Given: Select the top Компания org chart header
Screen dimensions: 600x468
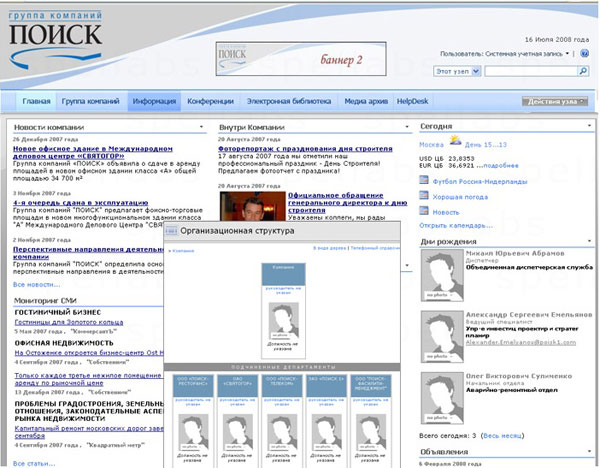Looking at the screenshot, I should (x=284, y=274).
